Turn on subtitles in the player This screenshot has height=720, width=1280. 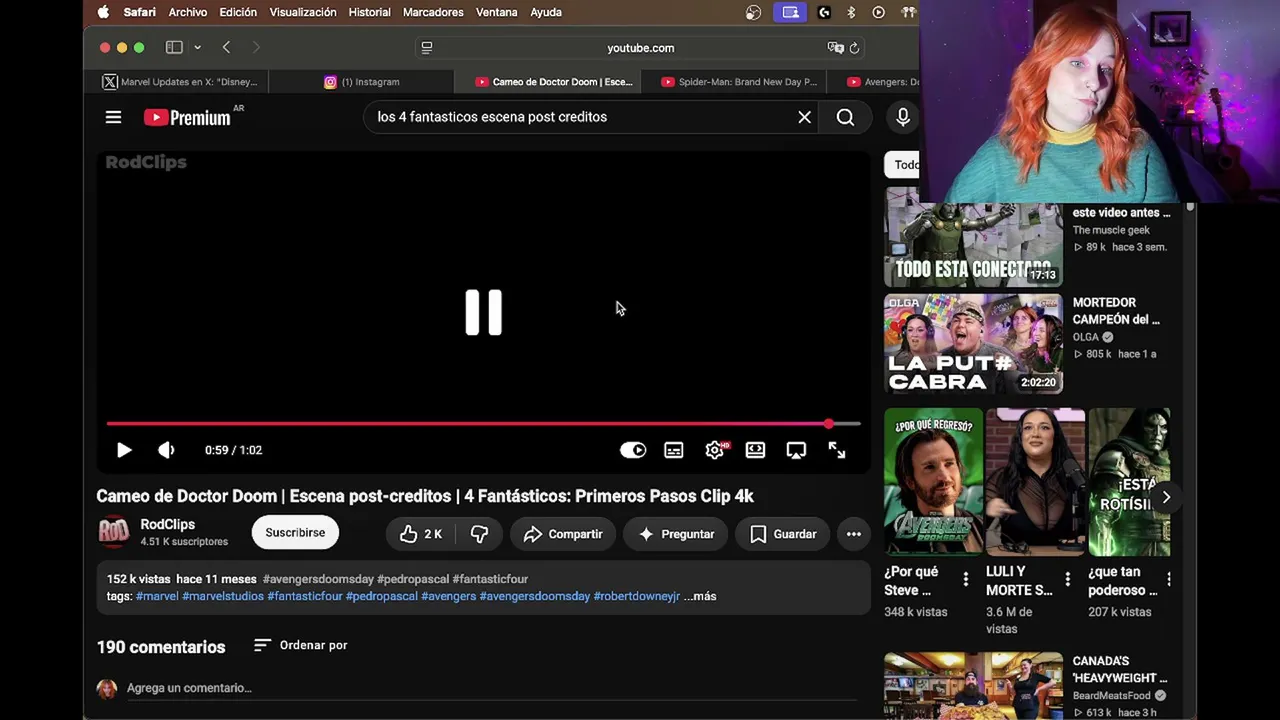[674, 450]
